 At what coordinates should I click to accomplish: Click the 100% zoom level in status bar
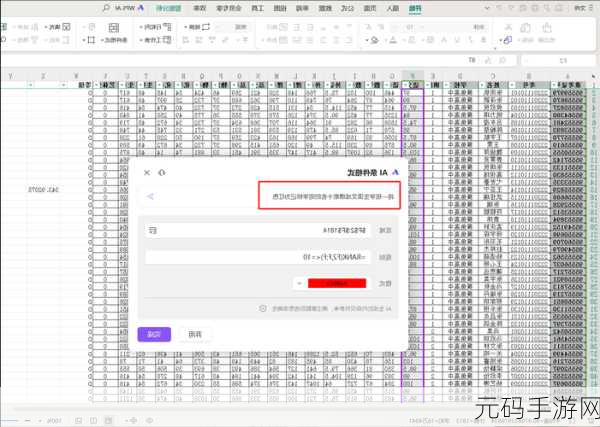(54, 420)
